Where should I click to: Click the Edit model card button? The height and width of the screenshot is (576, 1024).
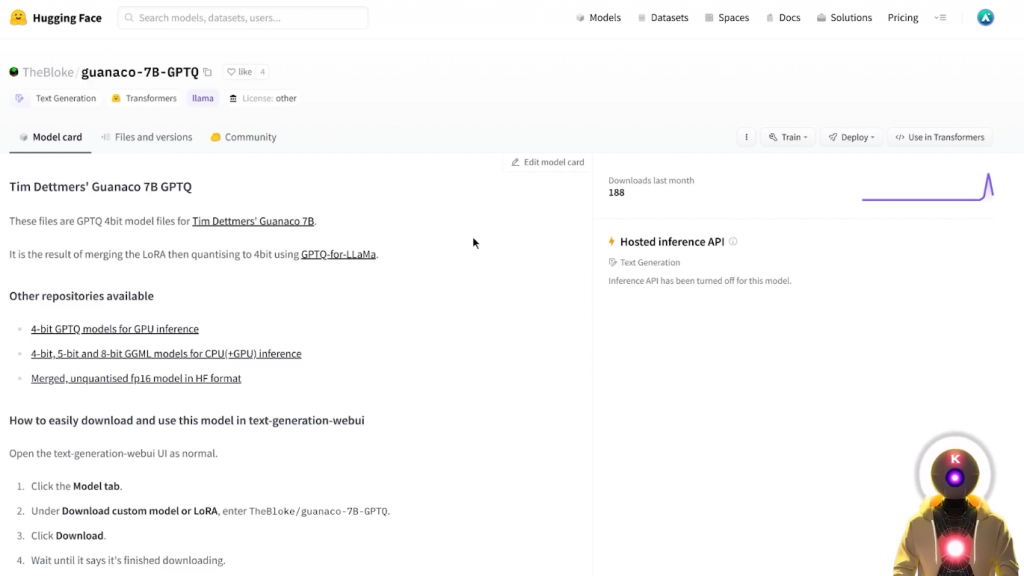tap(547, 162)
